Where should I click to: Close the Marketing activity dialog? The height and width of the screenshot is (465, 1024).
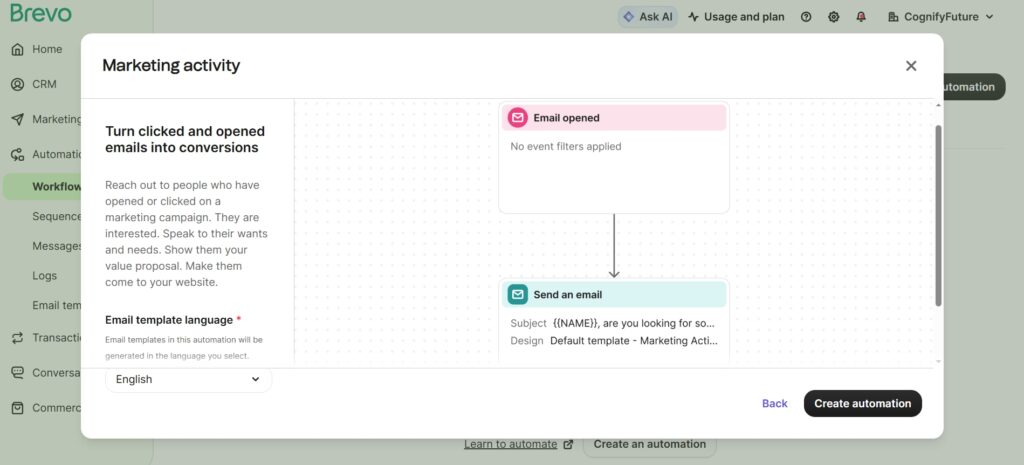[910, 66]
